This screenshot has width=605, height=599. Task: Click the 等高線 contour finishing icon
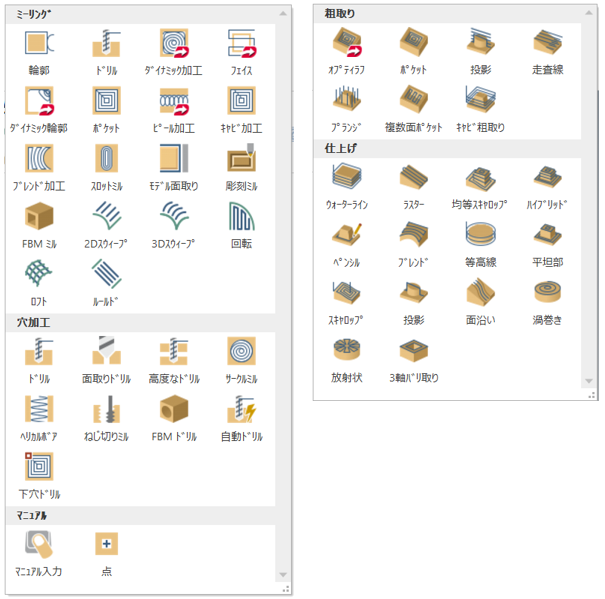click(x=481, y=235)
